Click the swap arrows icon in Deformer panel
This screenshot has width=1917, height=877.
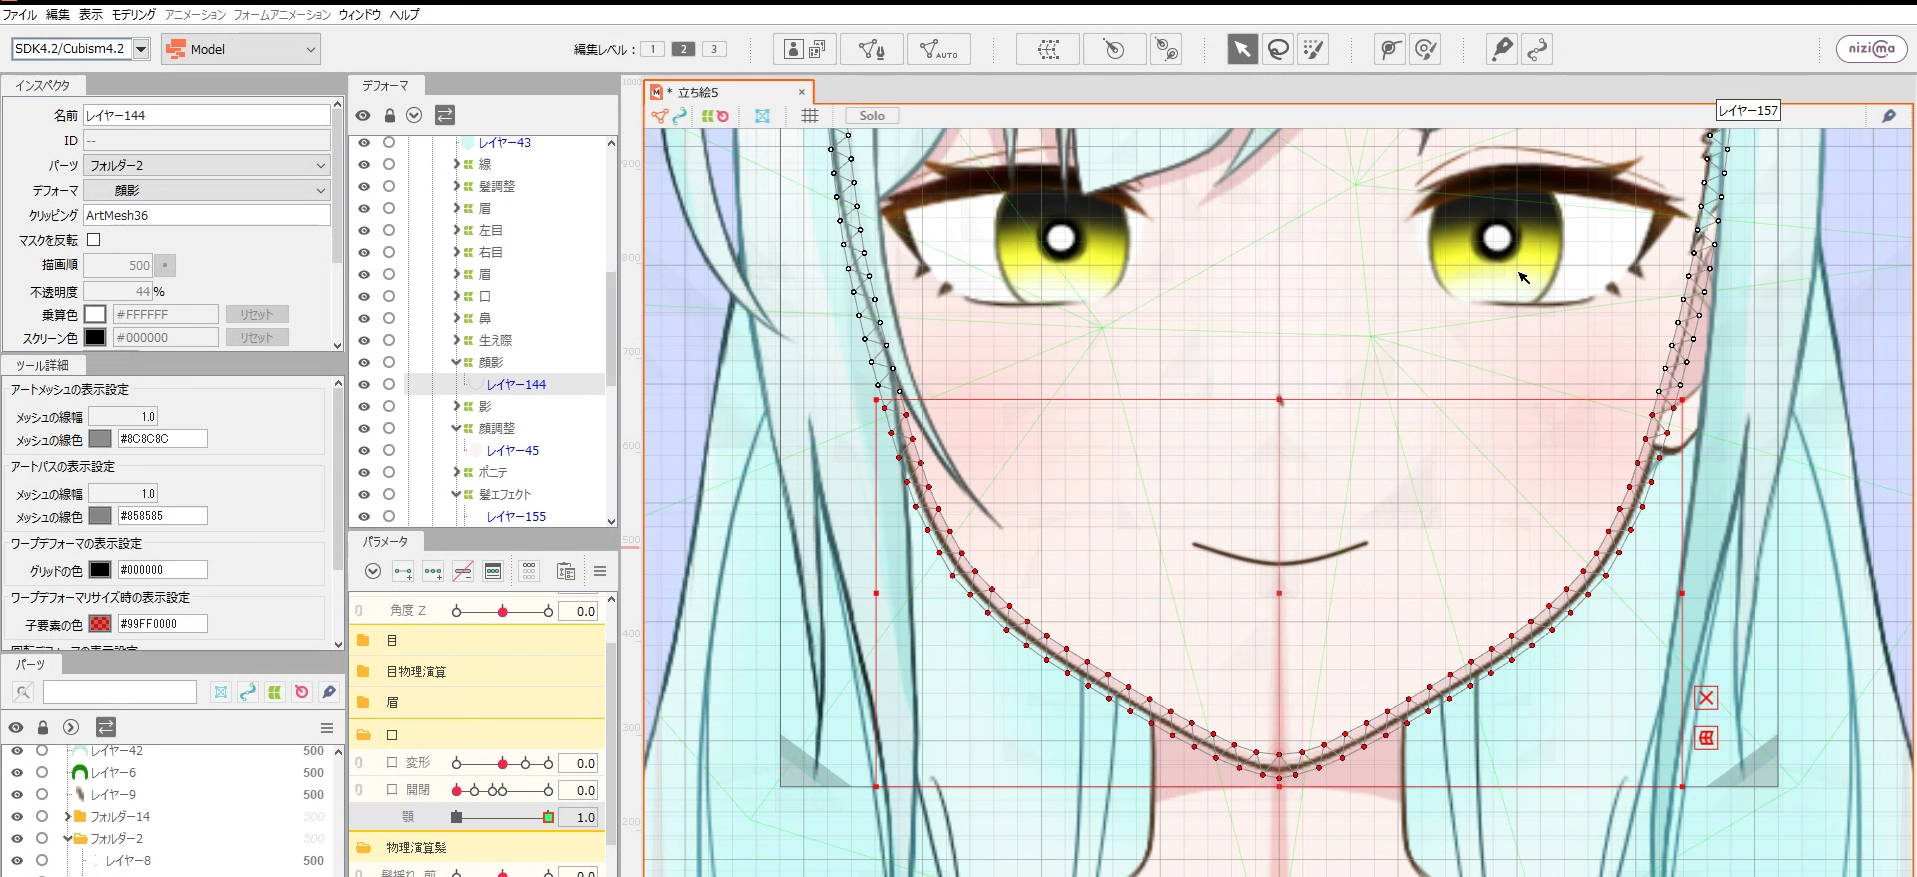(445, 115)
